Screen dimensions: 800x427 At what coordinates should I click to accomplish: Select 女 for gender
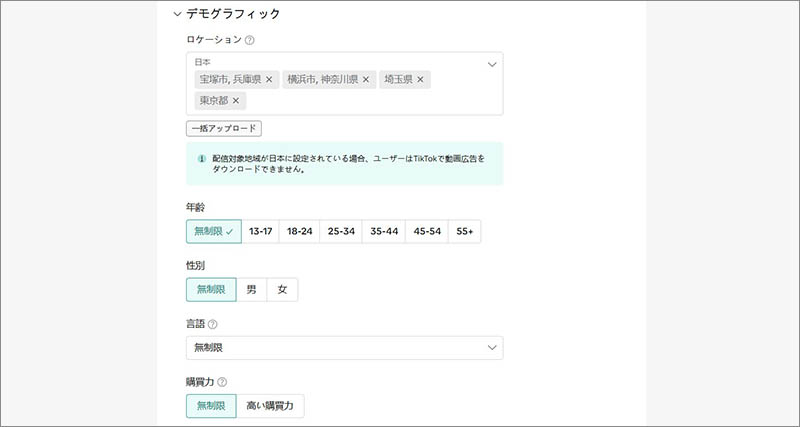282,290
